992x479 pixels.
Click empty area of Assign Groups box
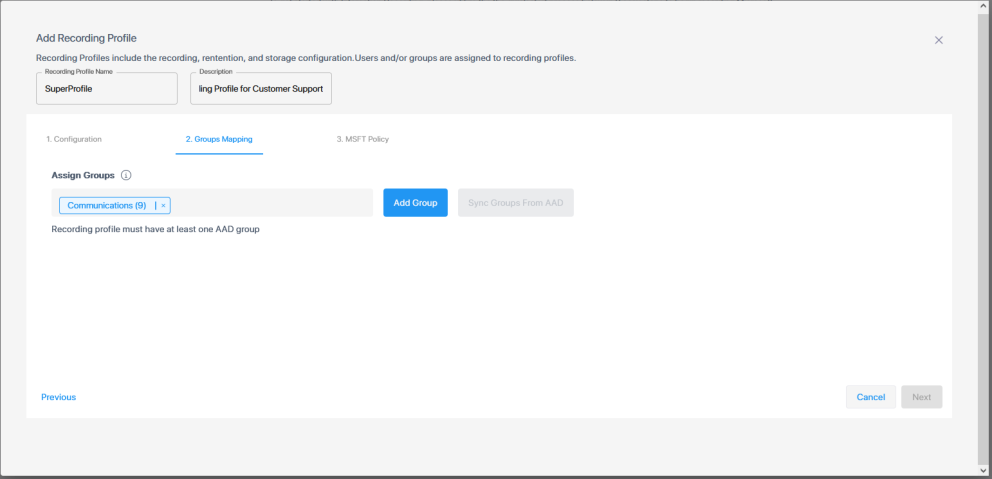270,203
